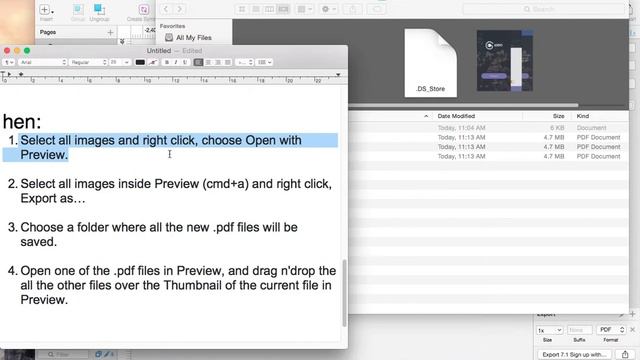Screen dimensions: 640x360
Task: Click the Finder Edit Tags button
Action: coord(376,9)
